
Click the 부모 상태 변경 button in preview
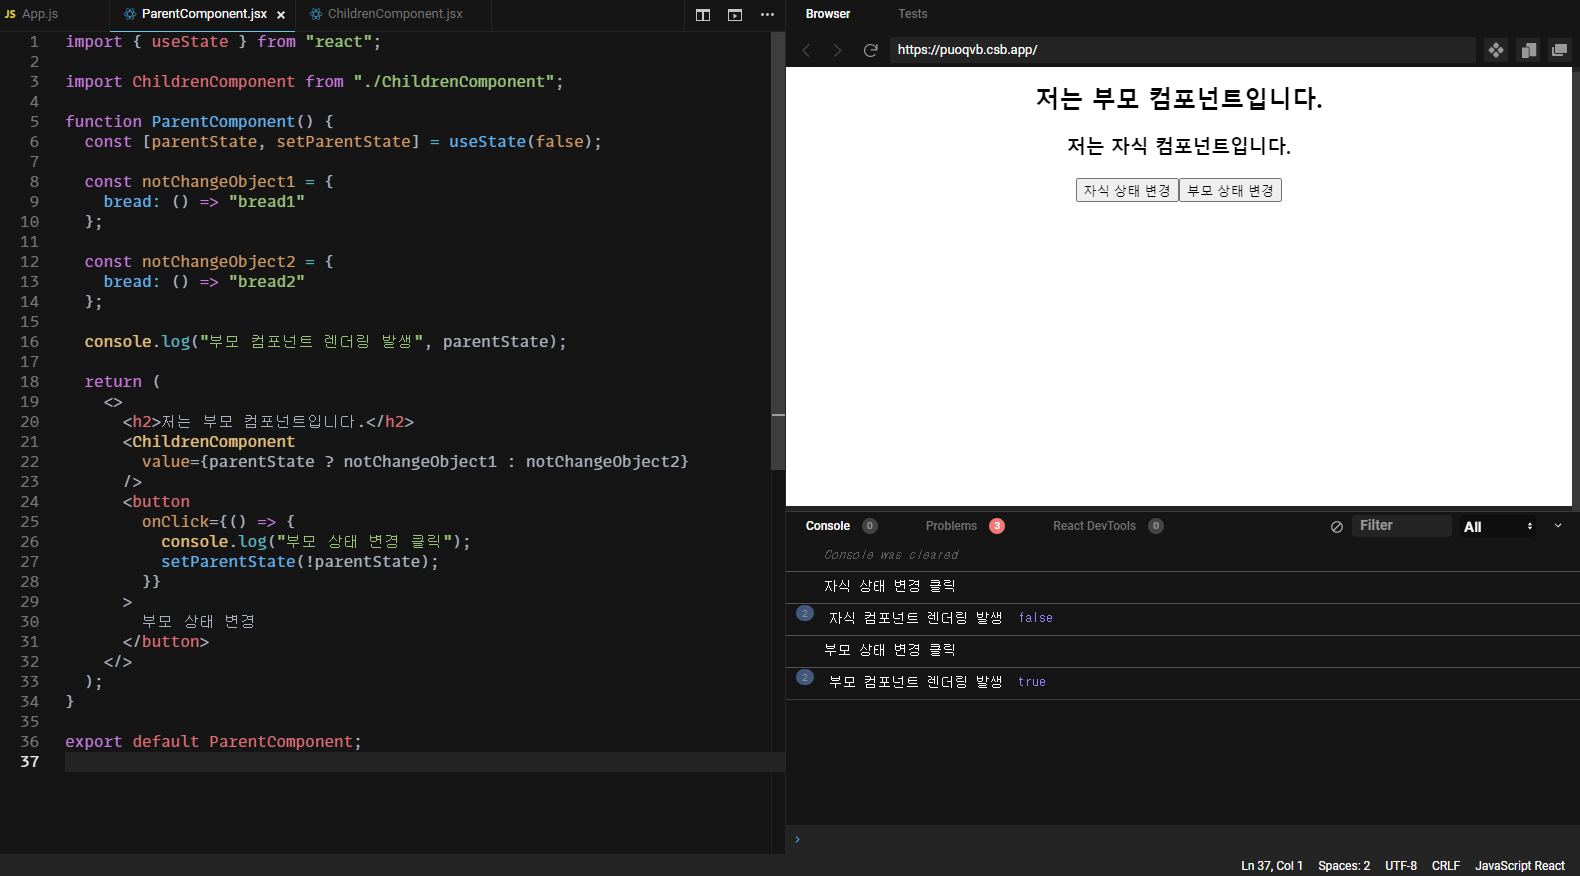1230,190
